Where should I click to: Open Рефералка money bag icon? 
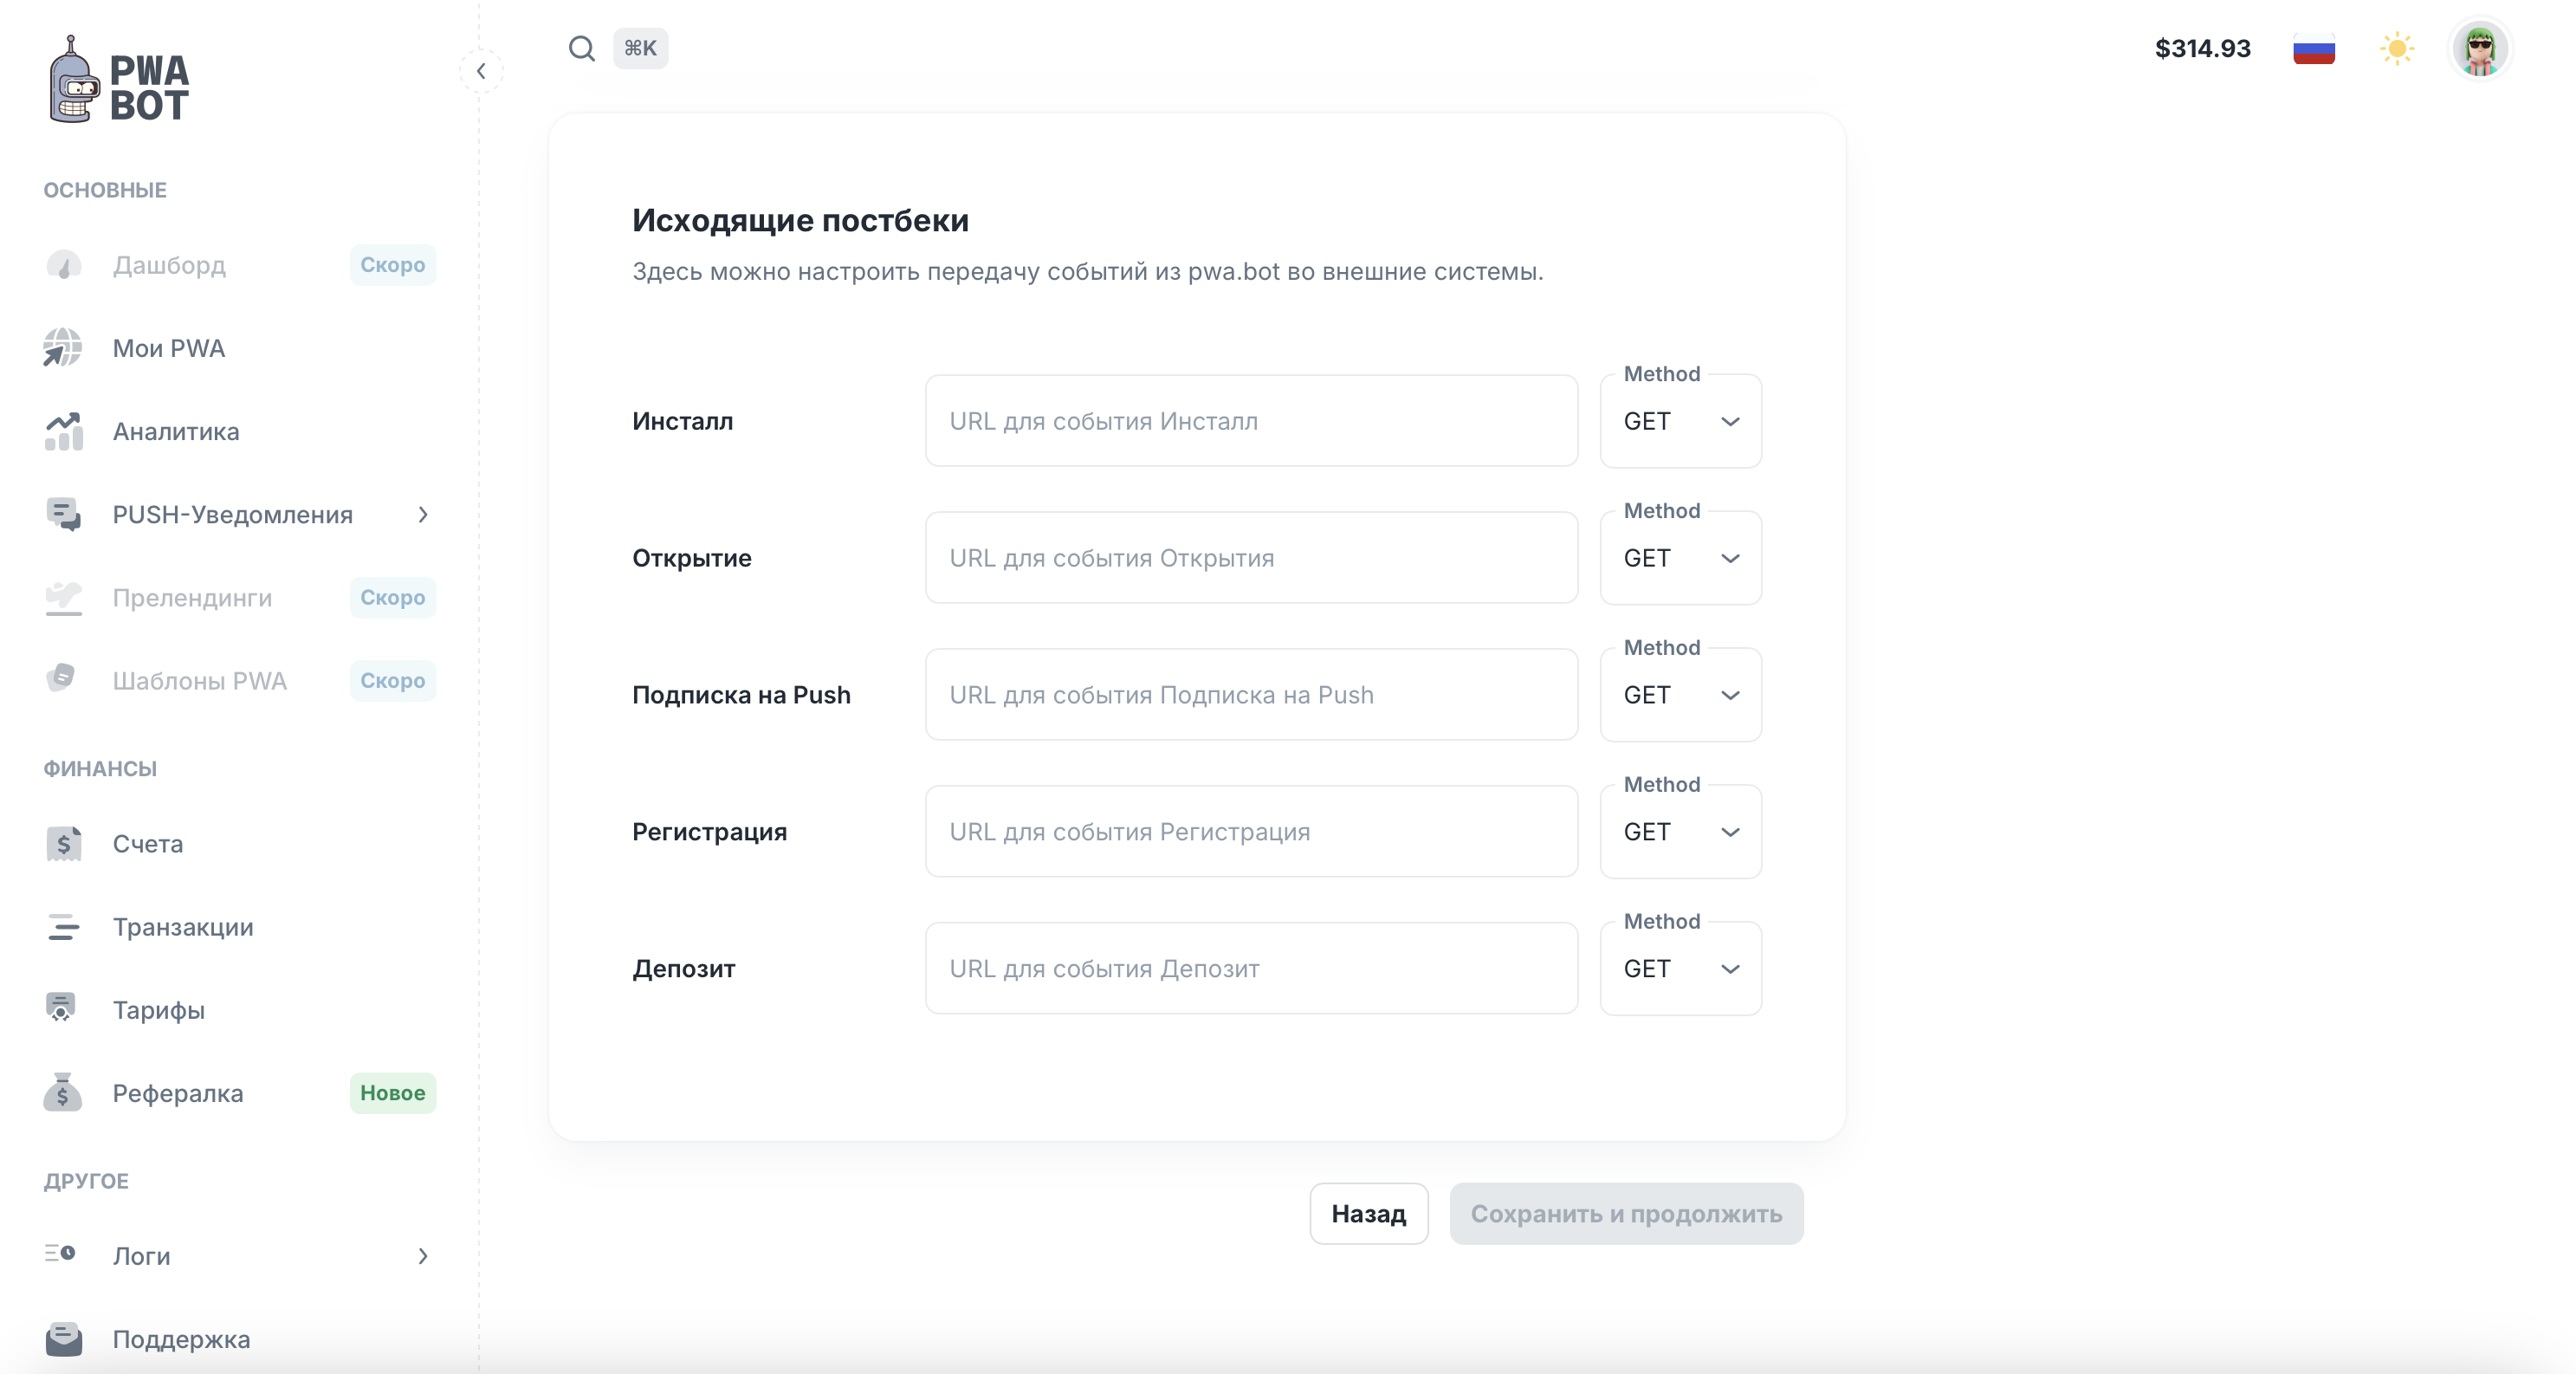(x=63, y=1092)
